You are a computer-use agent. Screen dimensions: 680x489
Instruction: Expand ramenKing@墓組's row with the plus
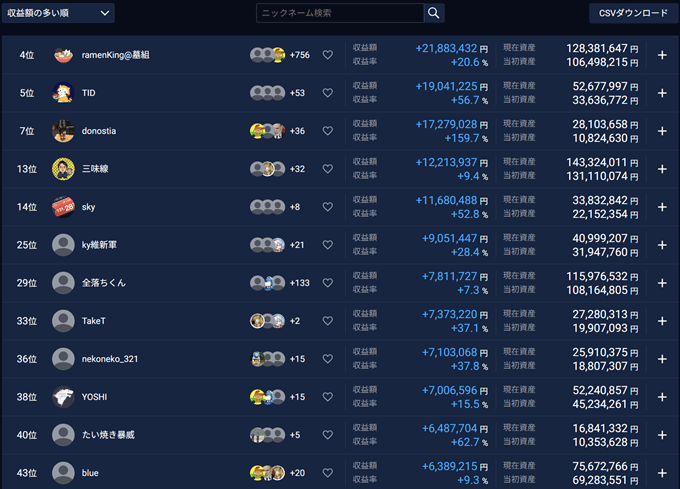coord(662,55)
